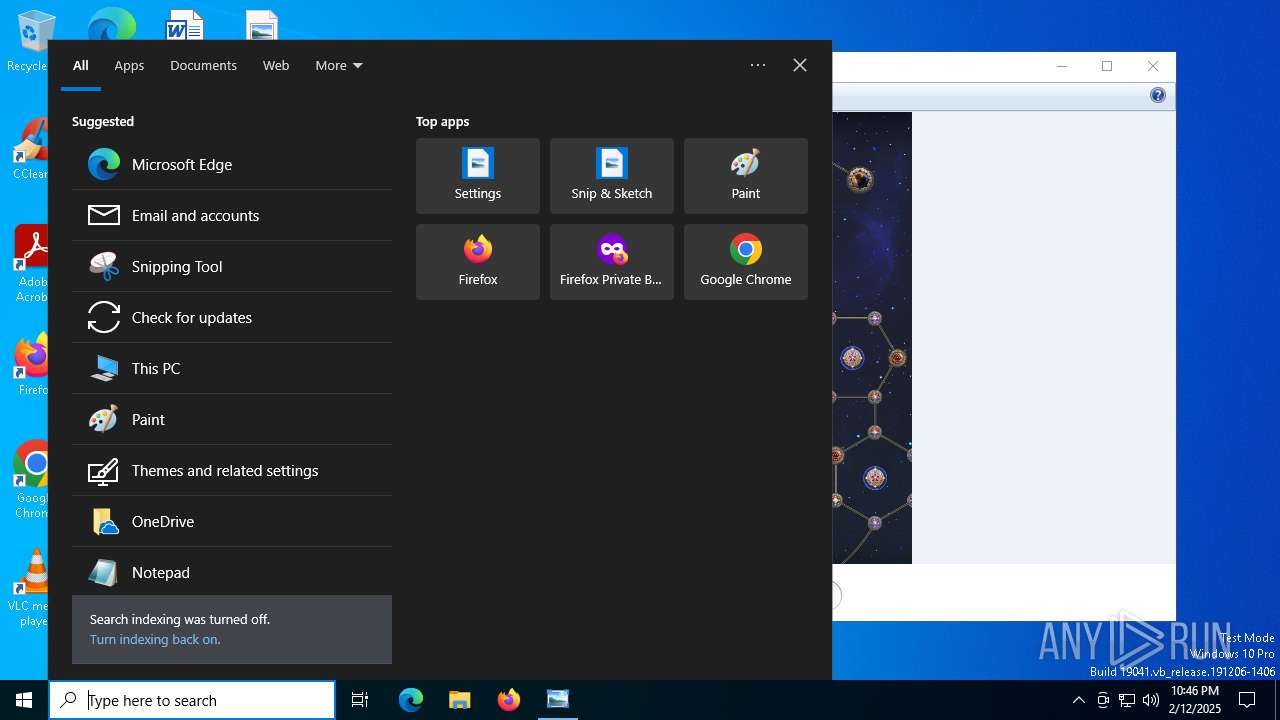Select the Word document desktop icon

click(185, 26)
